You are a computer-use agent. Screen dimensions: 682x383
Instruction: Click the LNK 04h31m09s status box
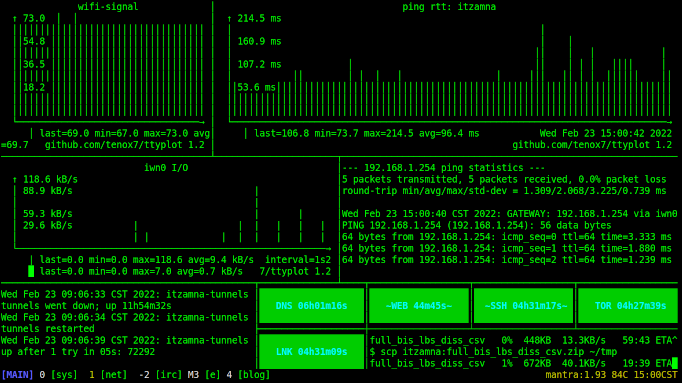point(311,352)
